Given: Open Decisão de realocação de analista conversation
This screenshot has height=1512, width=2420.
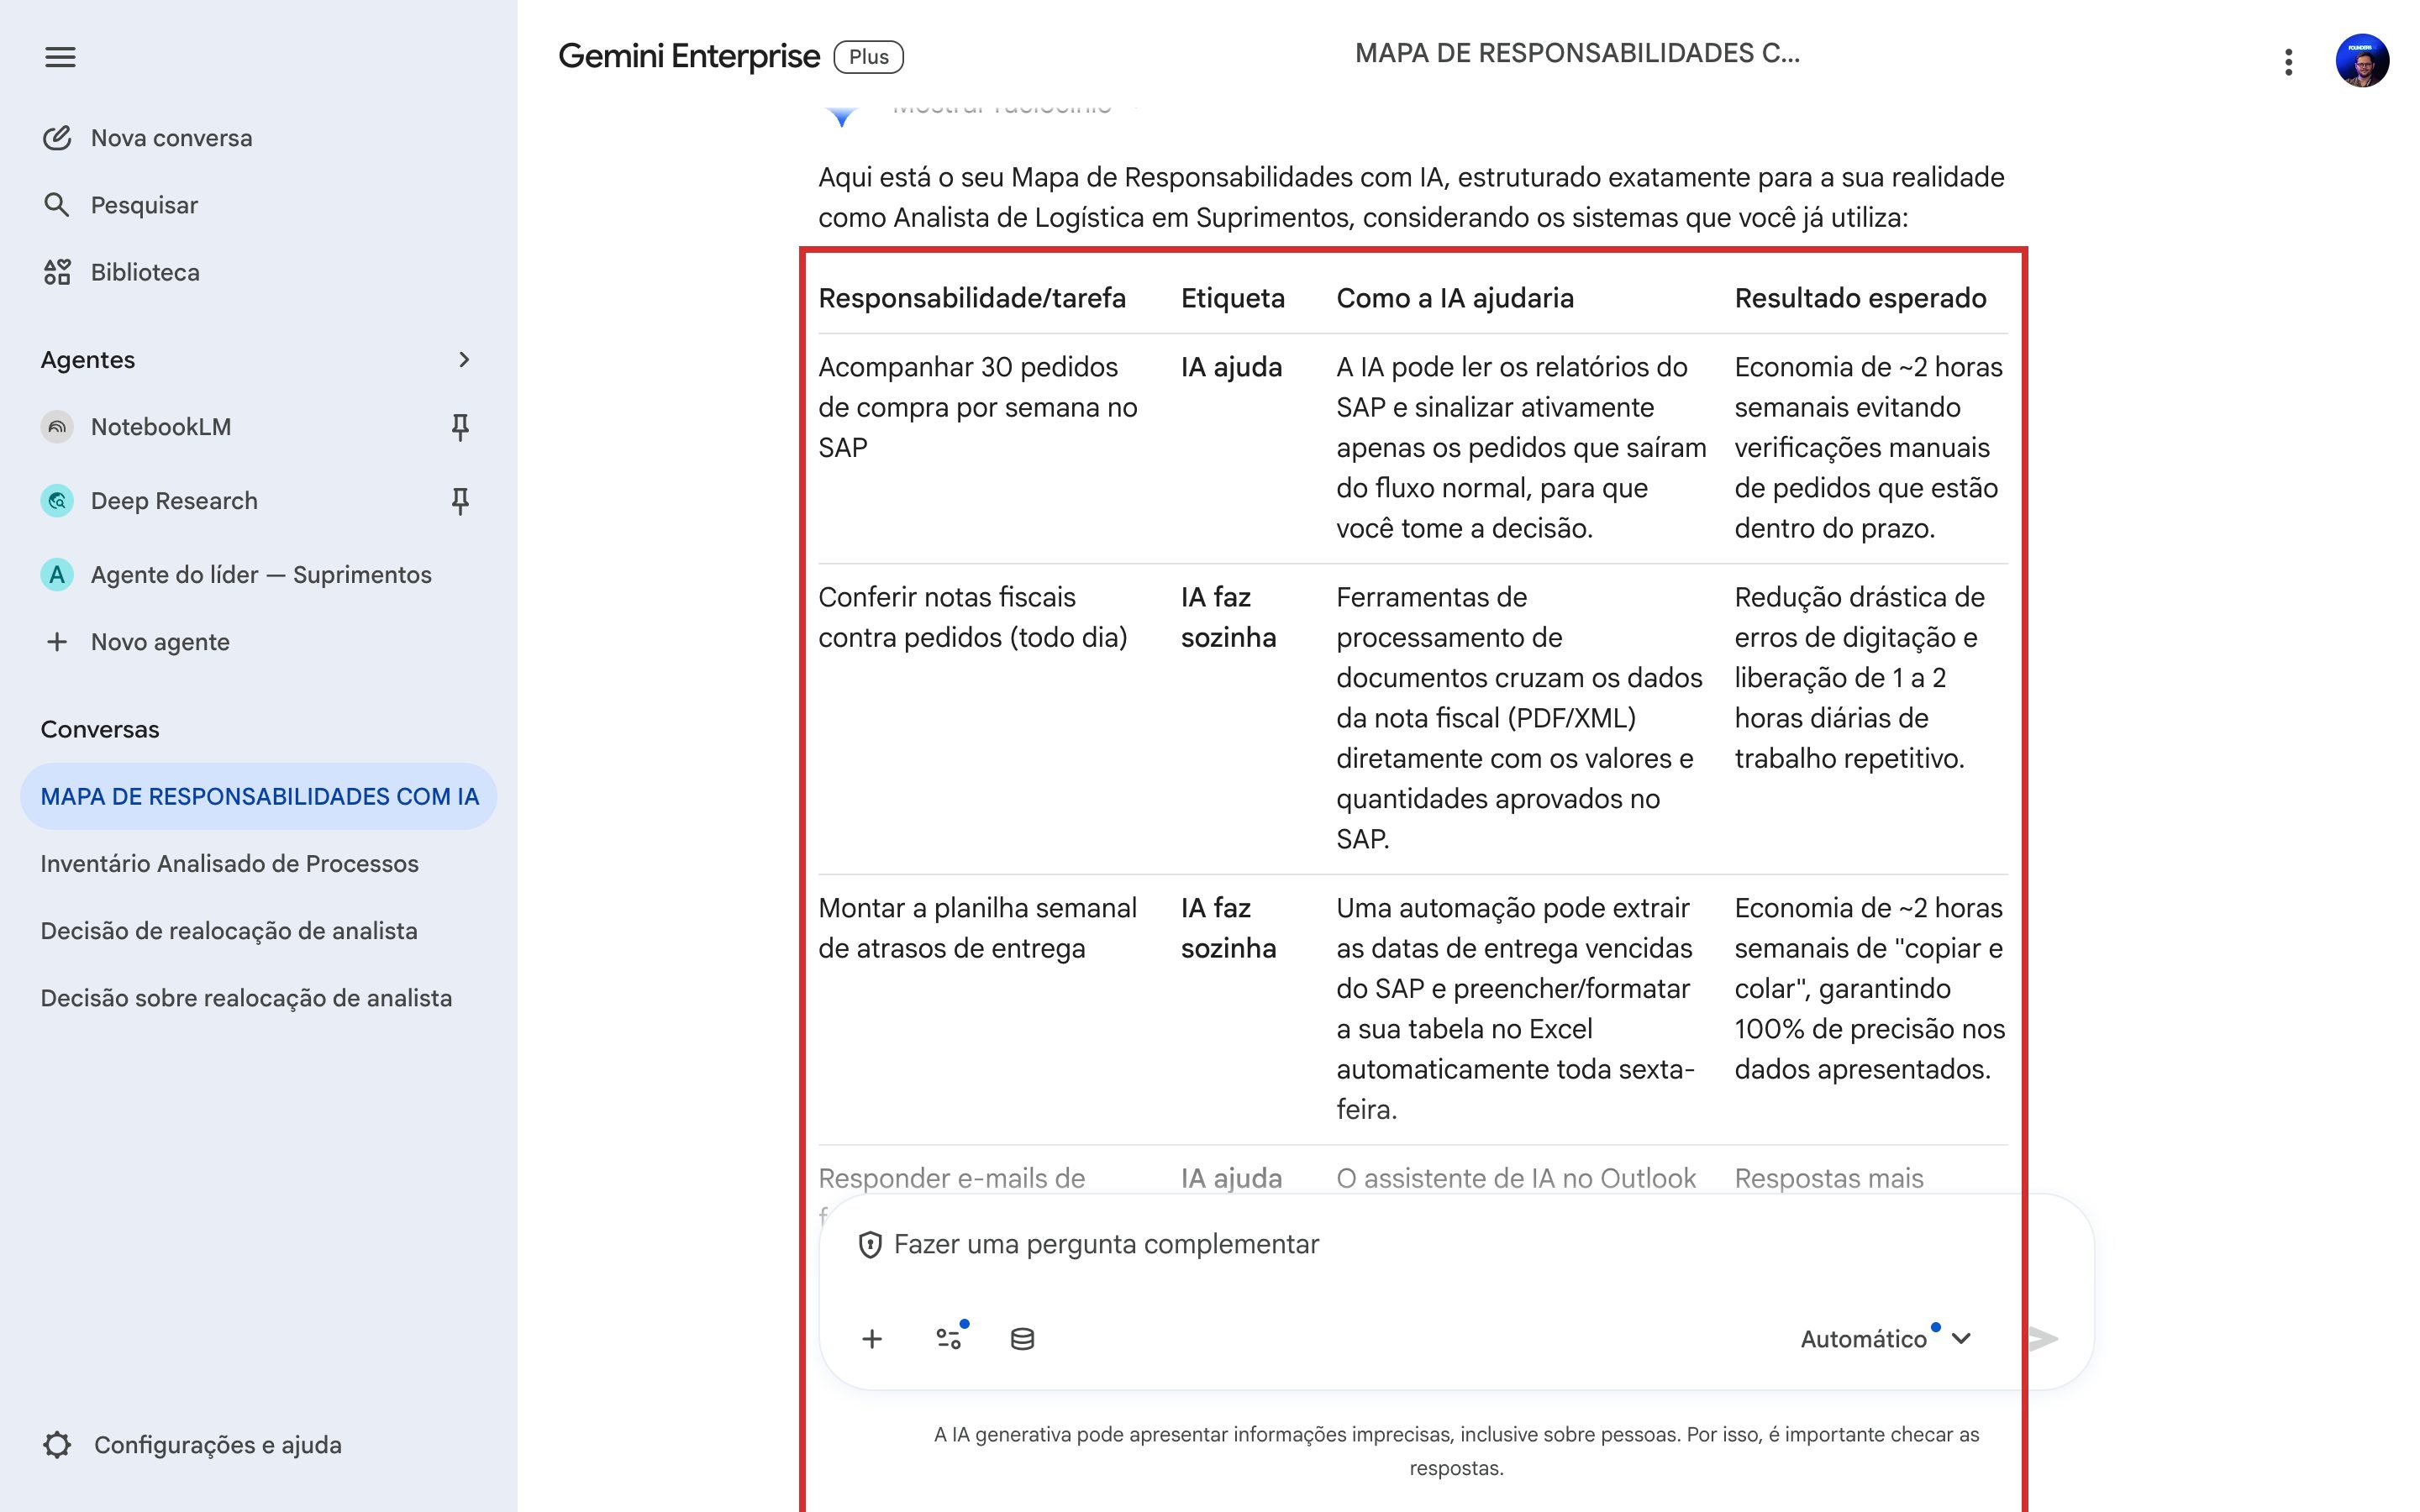Looking at the screenshot, I should coord(258,931).
